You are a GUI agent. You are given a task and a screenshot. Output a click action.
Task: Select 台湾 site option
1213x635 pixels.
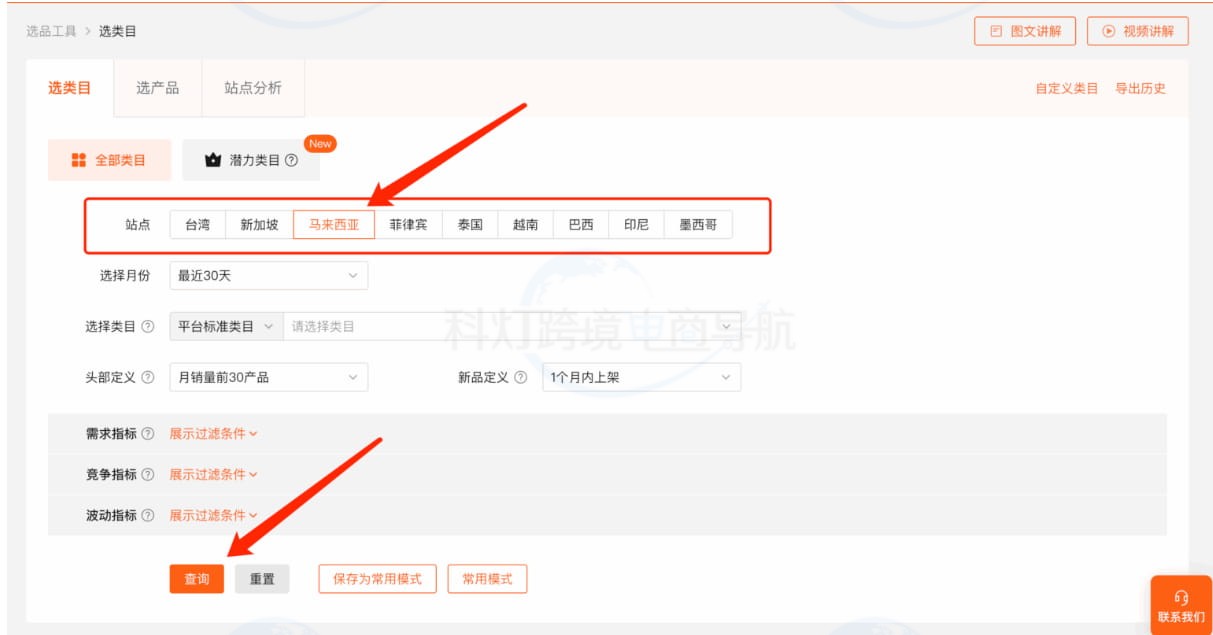tap(197, 225)
